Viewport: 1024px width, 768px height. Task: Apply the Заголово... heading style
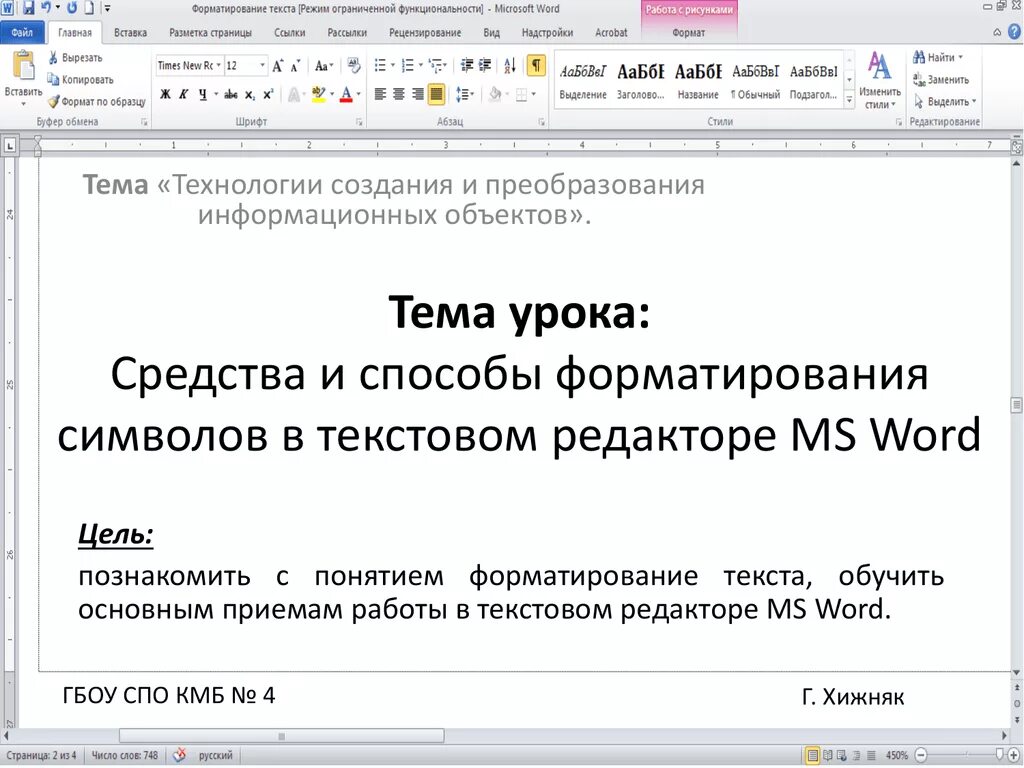[x=641, y=80]
